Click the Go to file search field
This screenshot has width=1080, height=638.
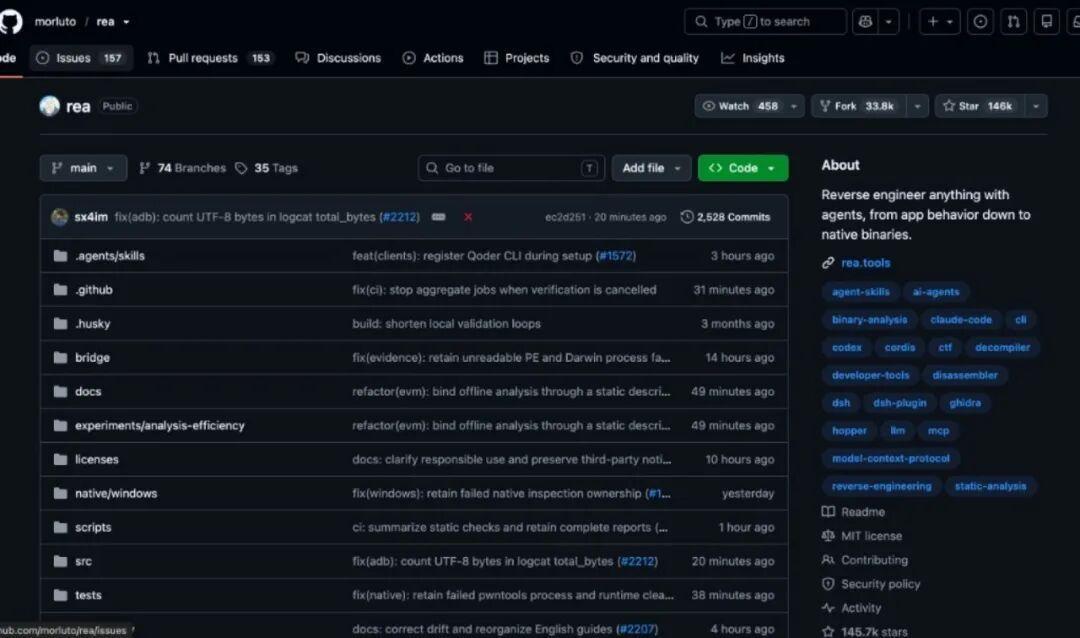(511, 168)
